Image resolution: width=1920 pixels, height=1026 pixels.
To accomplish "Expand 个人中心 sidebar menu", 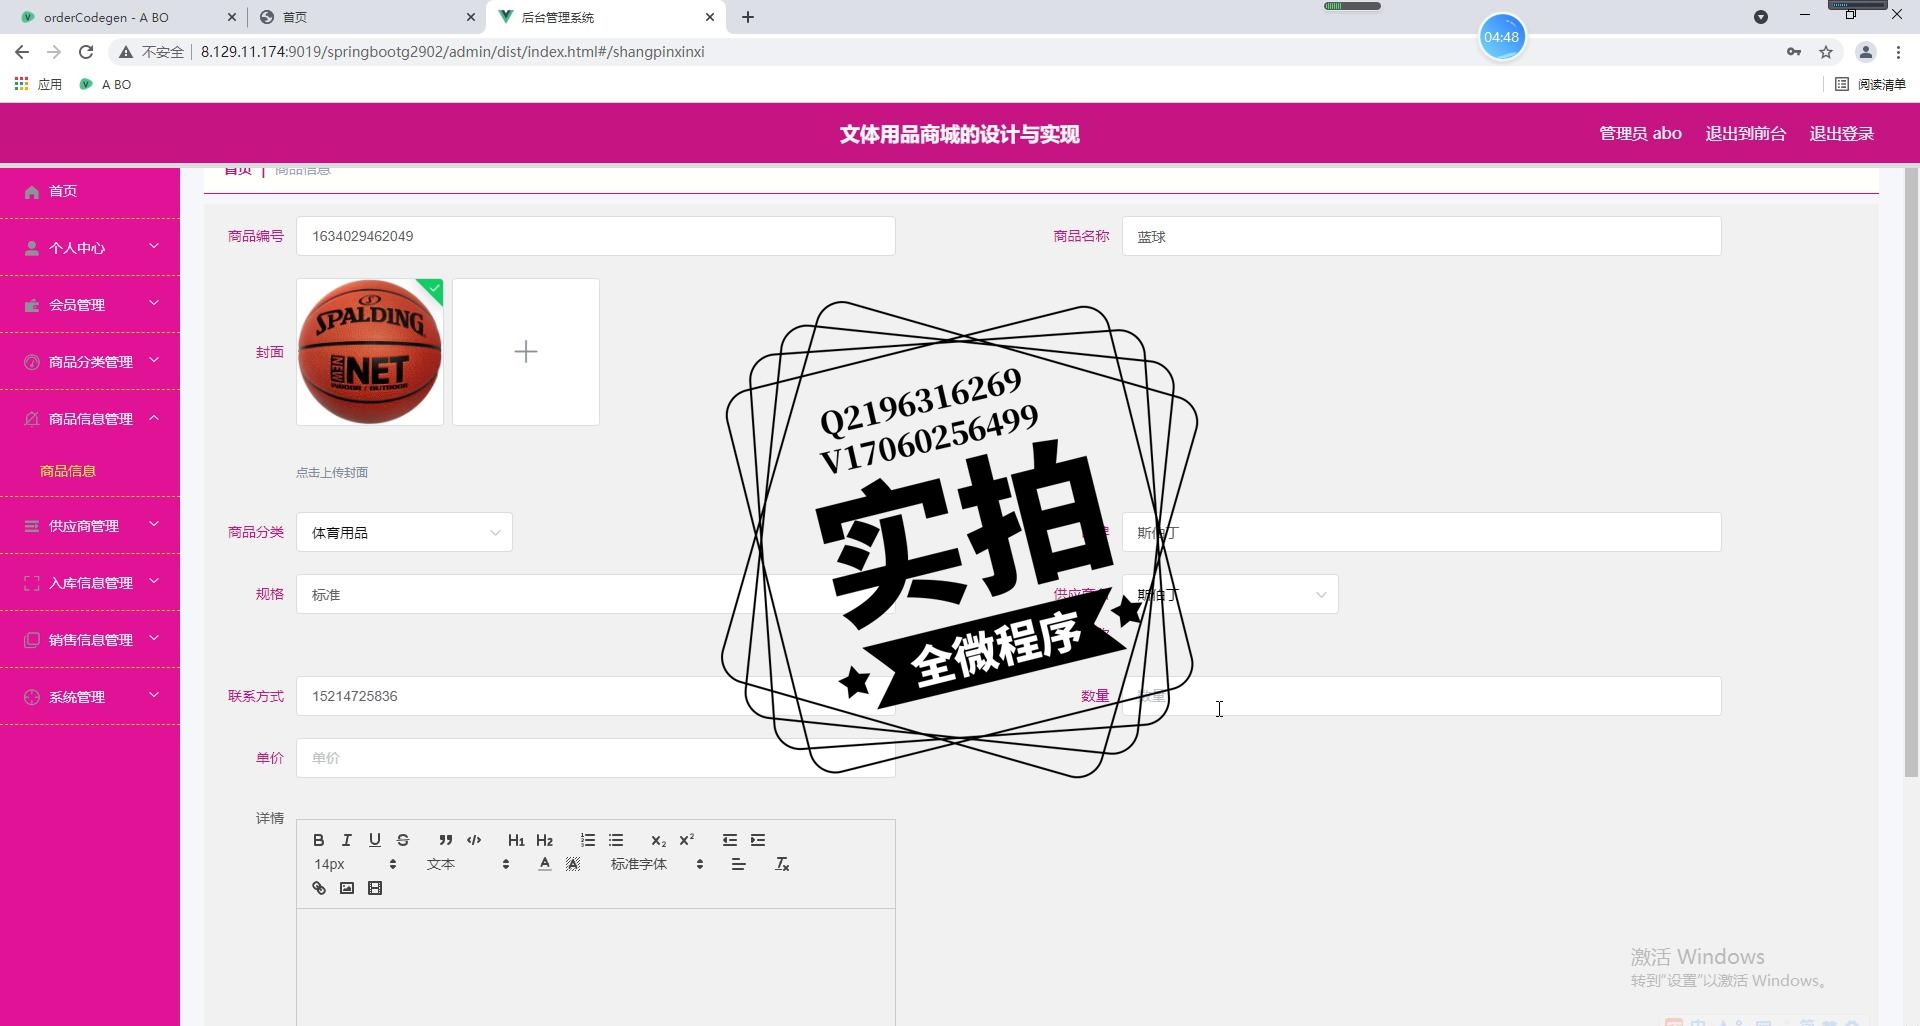I will pyautogui.click(x=90, y=247).
